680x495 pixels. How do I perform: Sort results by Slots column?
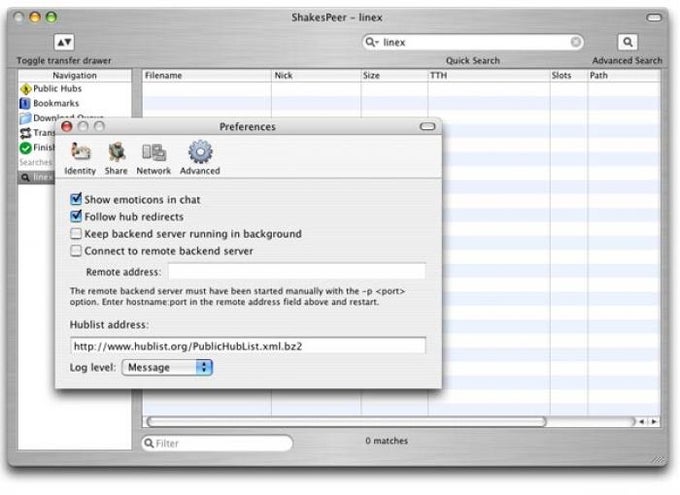point(569,75)
